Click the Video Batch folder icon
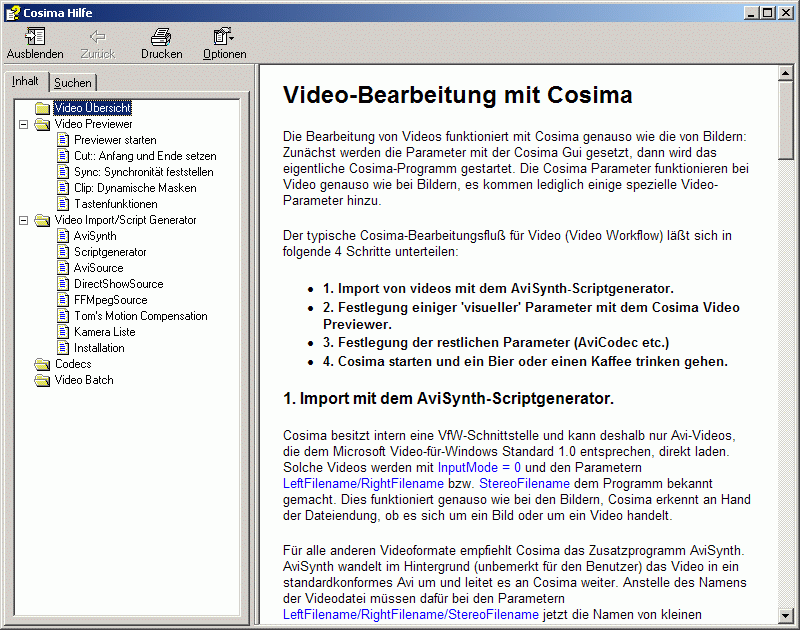 tap(41, 380)
